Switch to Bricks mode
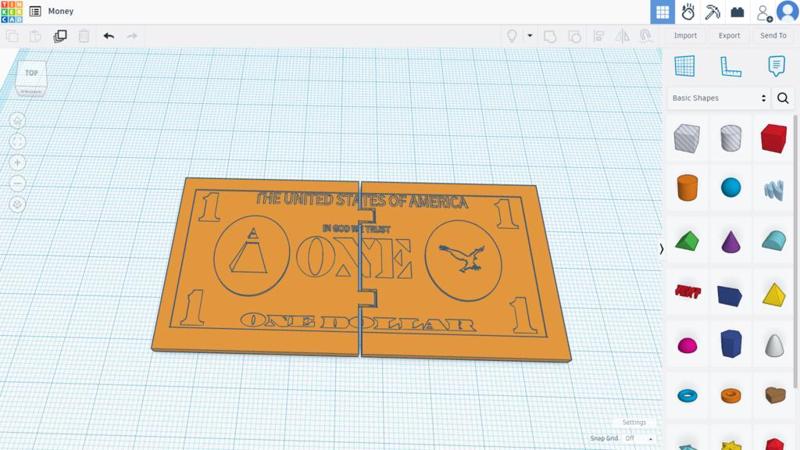The image size is (800, 450). coord(737,12)
